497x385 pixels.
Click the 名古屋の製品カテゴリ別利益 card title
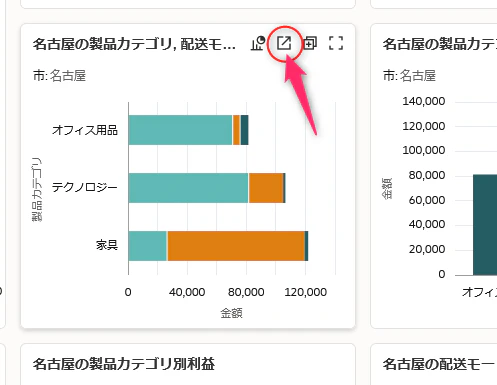124,364
